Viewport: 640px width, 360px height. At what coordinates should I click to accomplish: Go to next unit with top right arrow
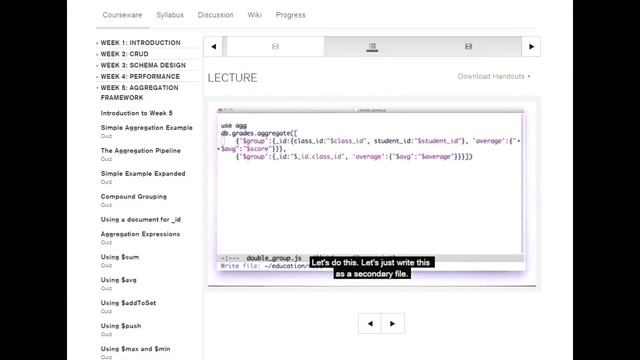point(531,47)
